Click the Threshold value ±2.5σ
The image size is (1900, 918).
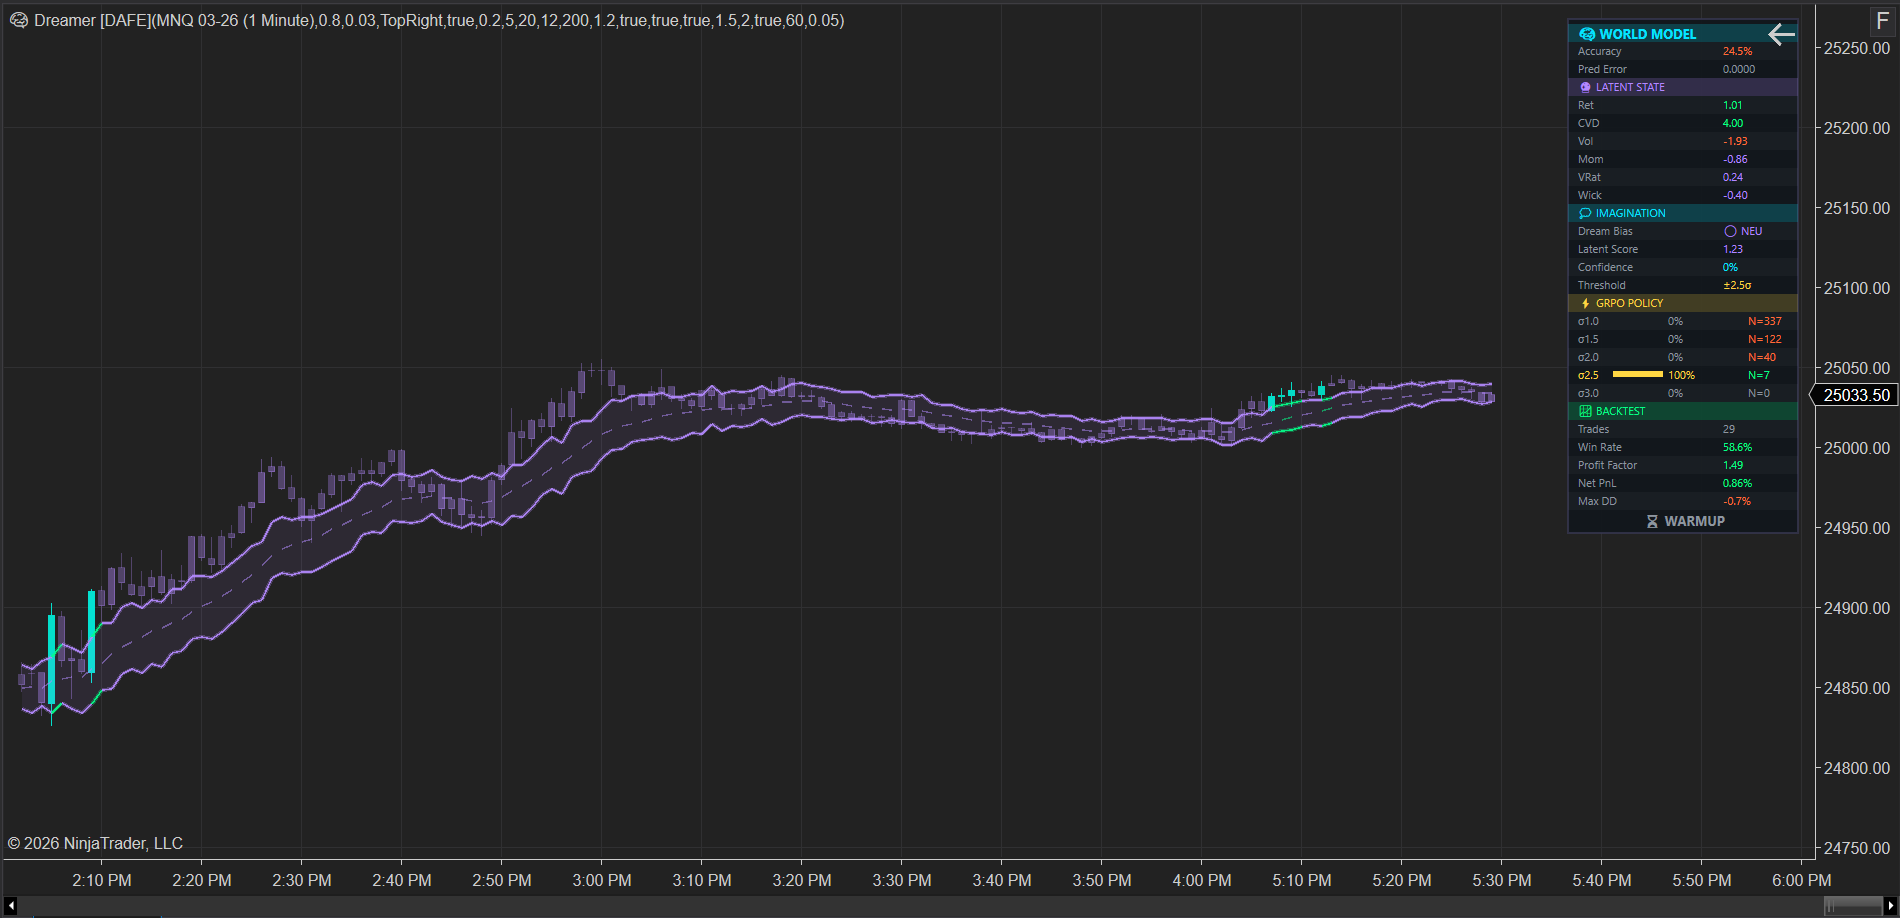(x=1737, y=285)
